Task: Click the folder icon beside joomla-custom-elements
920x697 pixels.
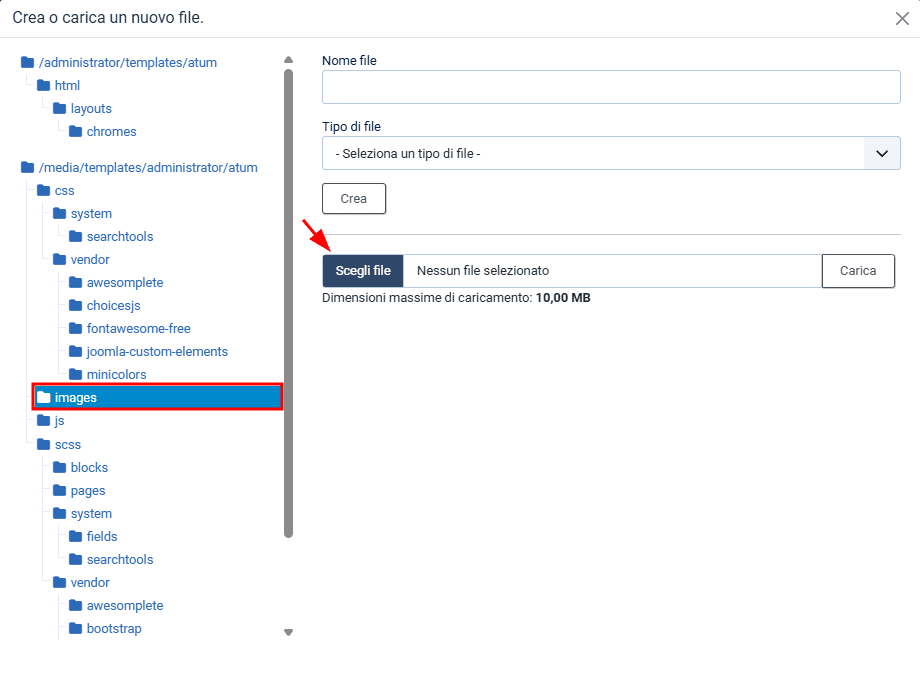Action: click(x=76, y=352)
